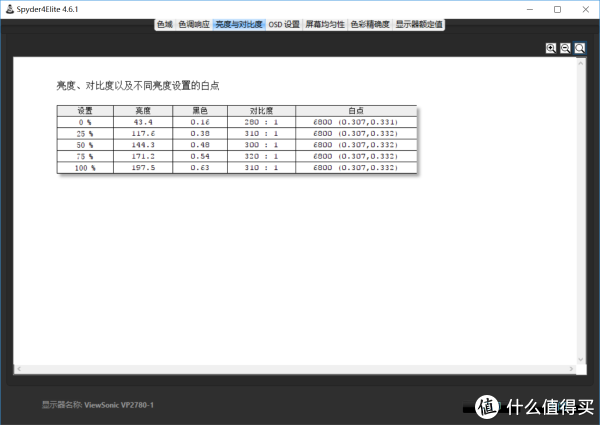Screen dimensions: 600x425
Task: Click the 设置 column header
Action: click(85, 111)
